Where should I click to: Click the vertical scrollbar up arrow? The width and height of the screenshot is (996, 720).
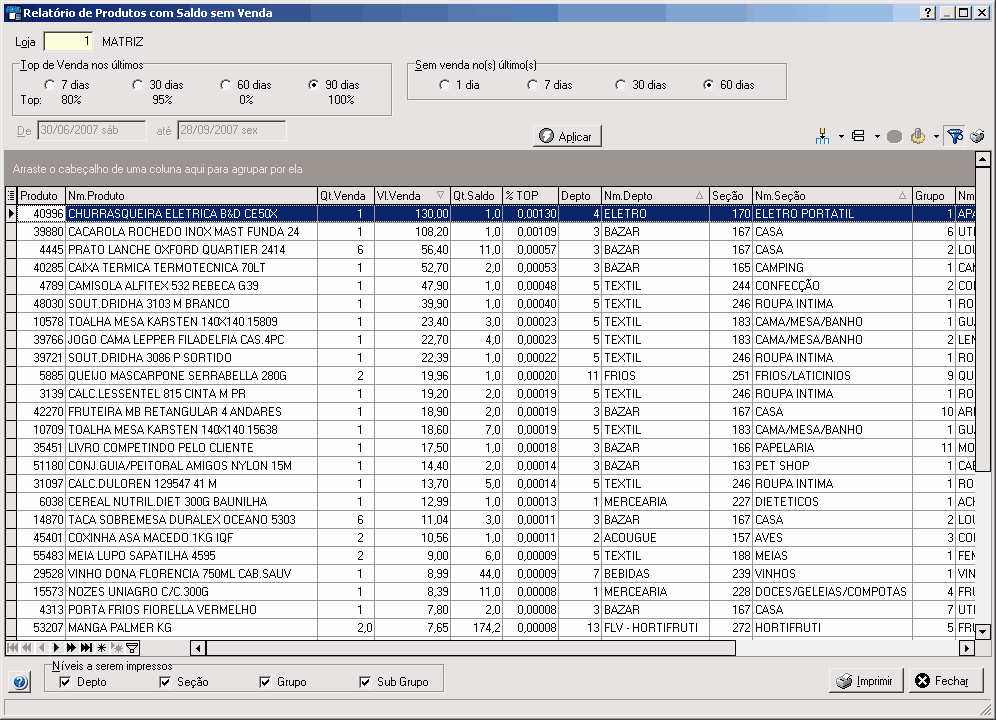coord(983,159)
